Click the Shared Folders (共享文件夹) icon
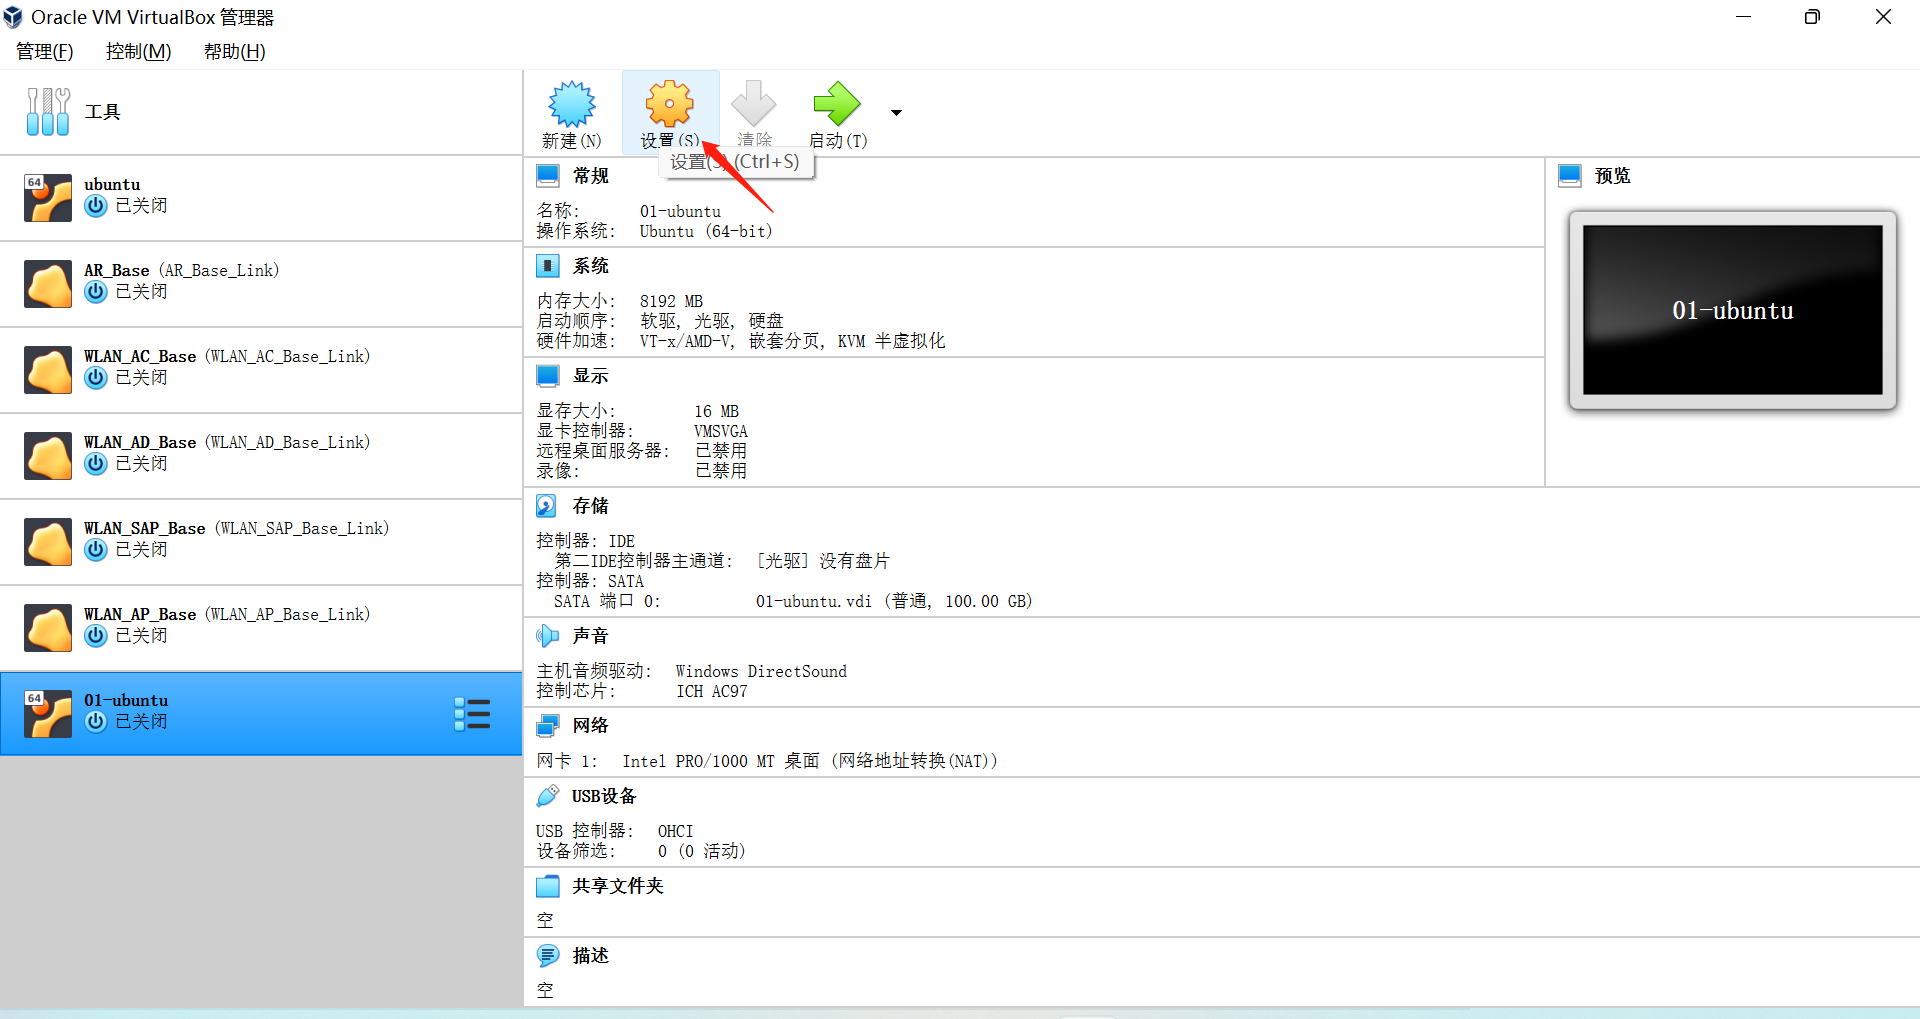The image size is (1920, 1019). click(548, 886)
